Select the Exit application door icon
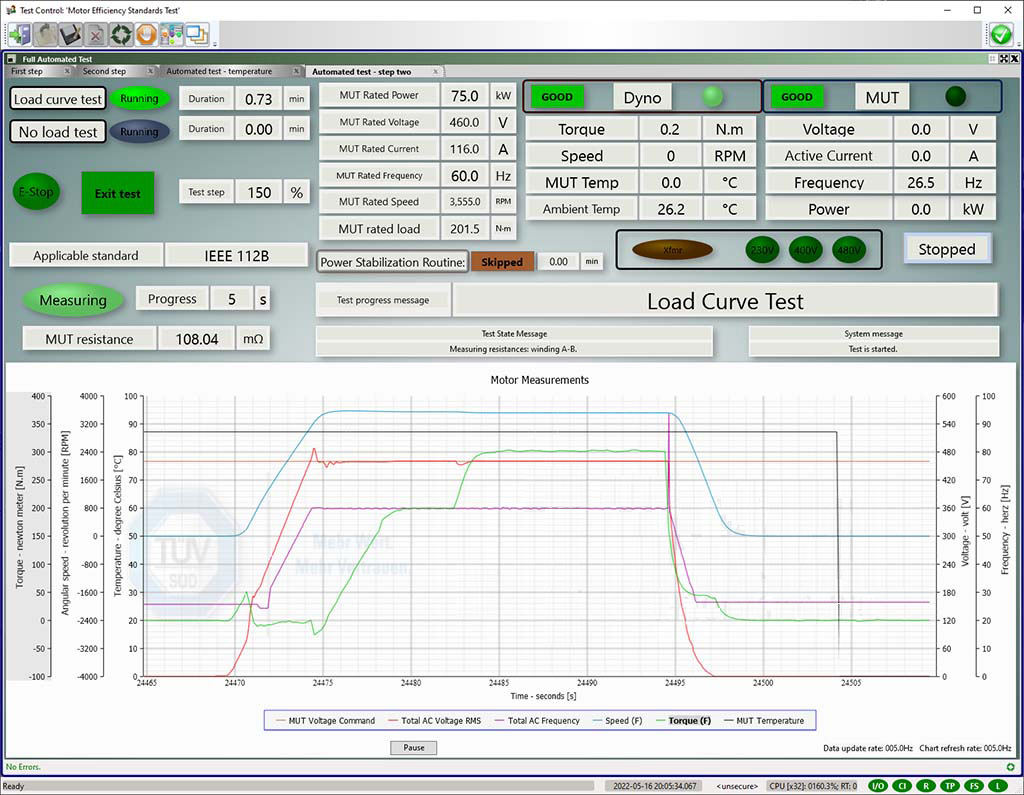The image size is (1024, 795). point(18,33)
